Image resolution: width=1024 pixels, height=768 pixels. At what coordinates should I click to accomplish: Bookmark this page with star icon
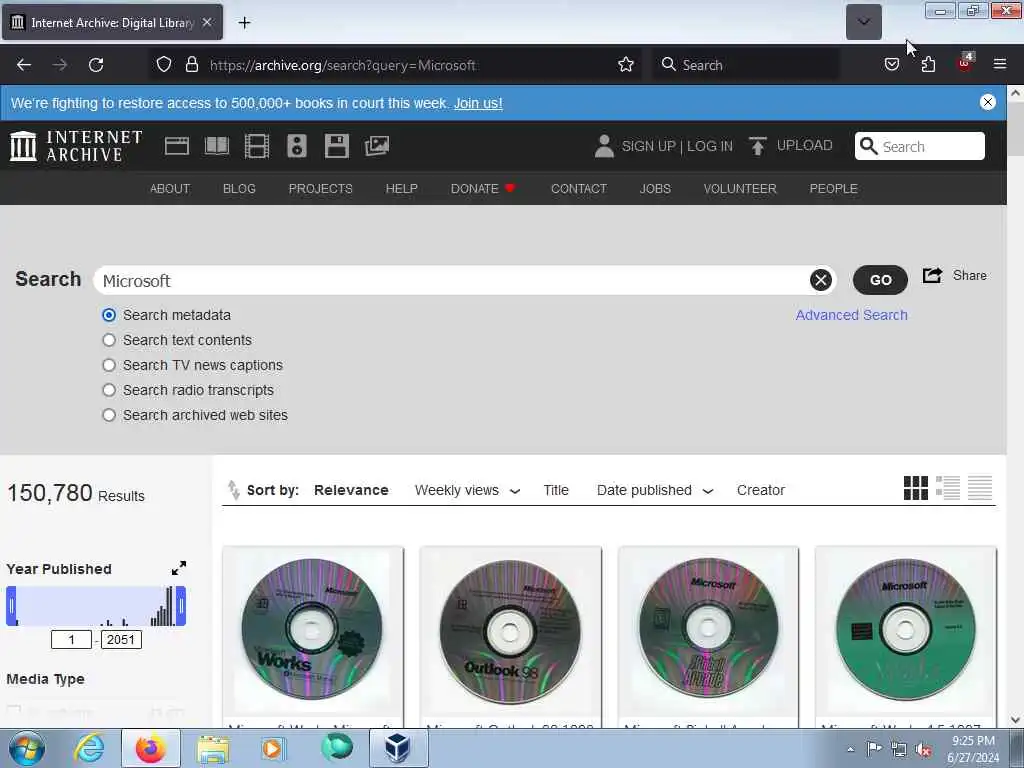pos(626,65)
